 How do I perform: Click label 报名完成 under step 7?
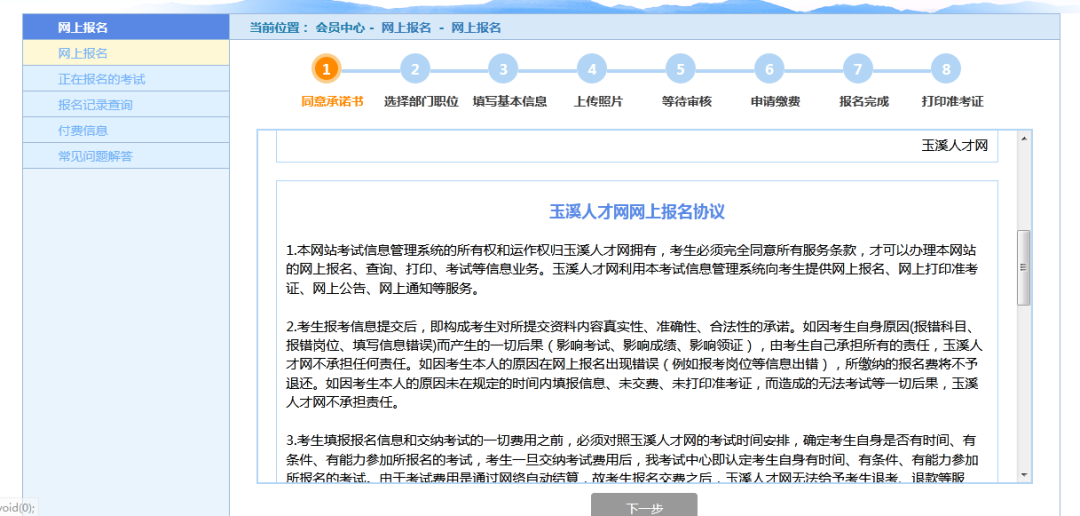pos(864,101)
